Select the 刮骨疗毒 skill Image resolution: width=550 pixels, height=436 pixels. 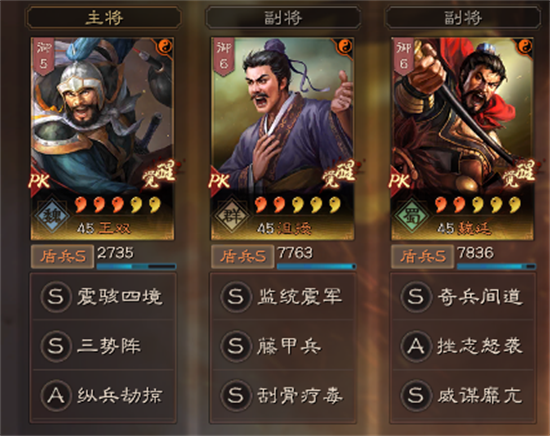tap(283, 395)
